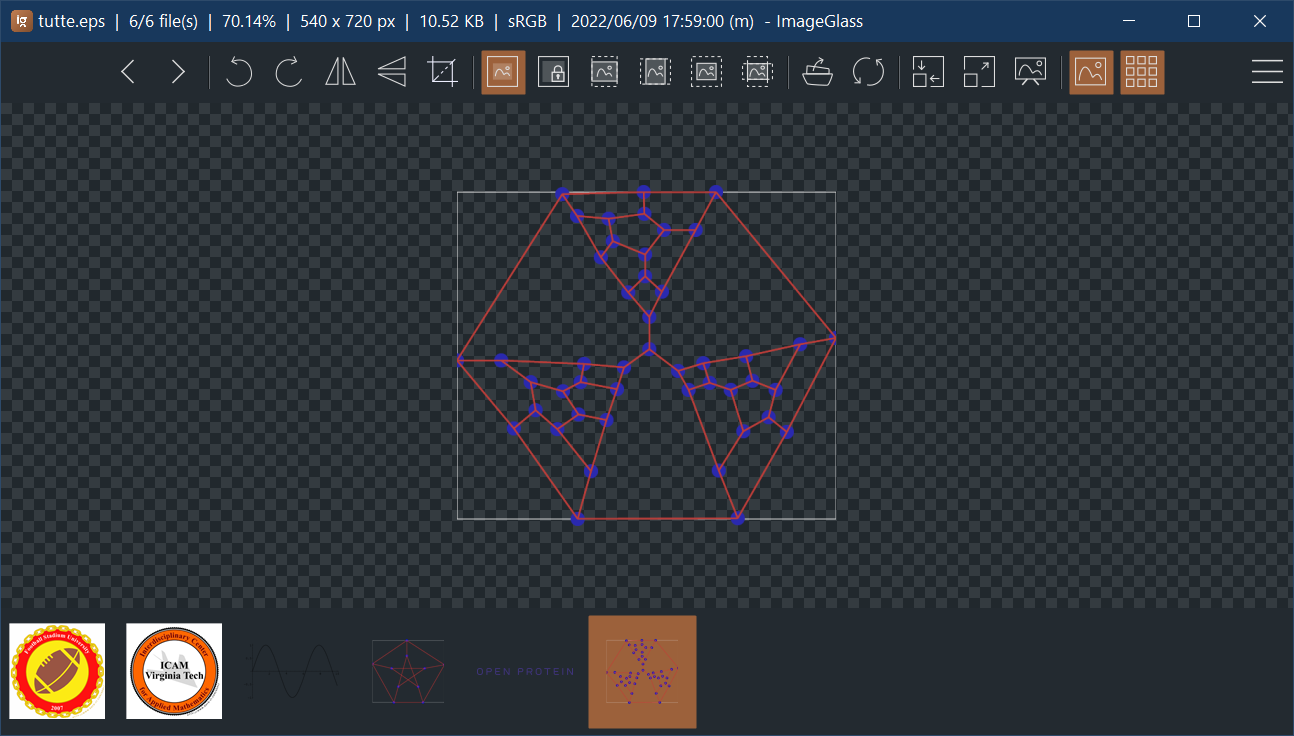Image resolution: width=1294 pixels, height=736 pixels.
Task: Click the 6/6 file(s) counter text
Action: [x=163, y=21]
